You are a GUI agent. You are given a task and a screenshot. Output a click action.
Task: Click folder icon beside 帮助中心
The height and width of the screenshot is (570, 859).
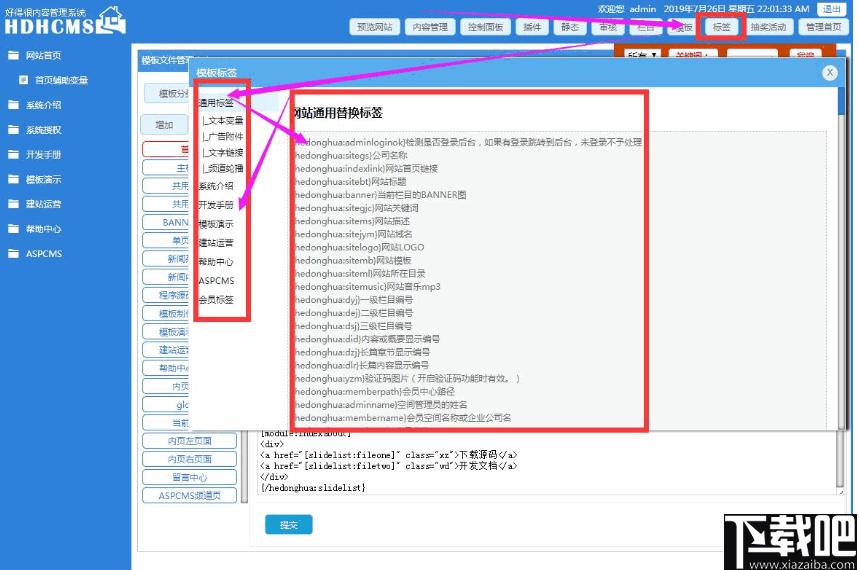(x=12, y=229)
